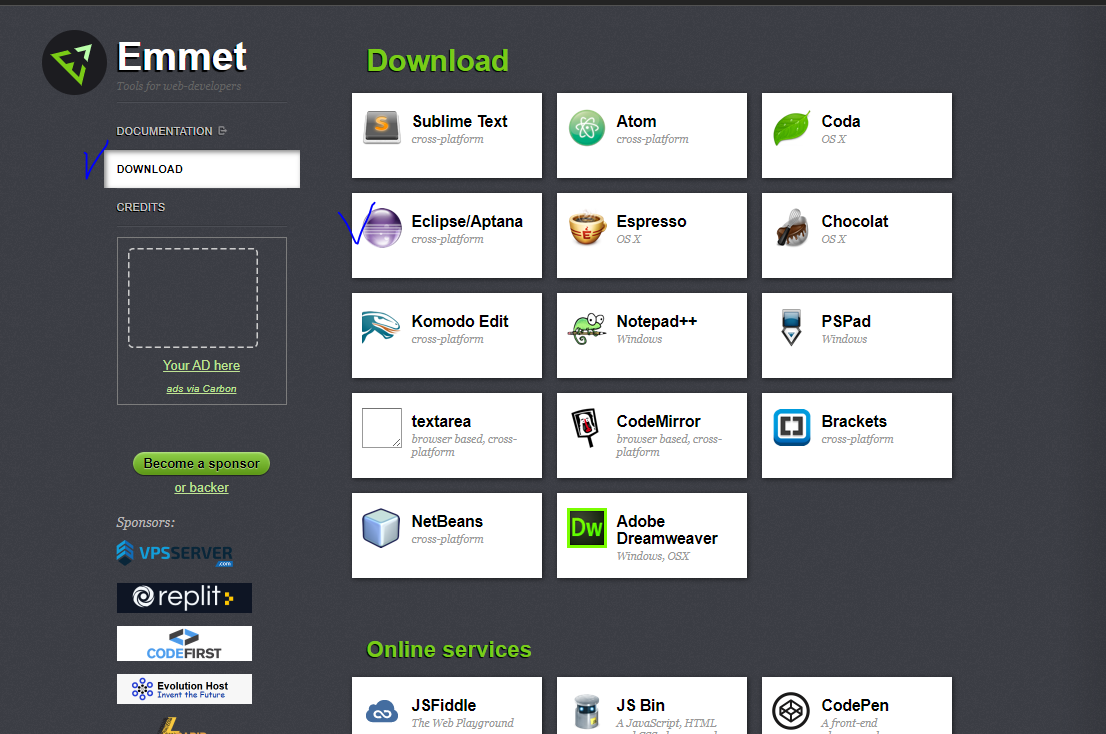
Task: Click the empty ad placeholder box
Action: tap(193, 298)
